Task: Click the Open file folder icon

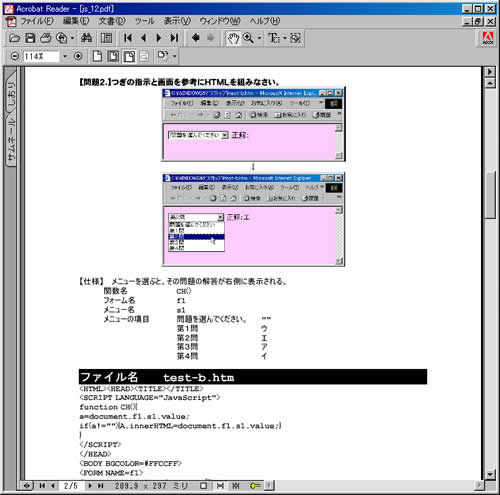Action: (x=14, y=38)
